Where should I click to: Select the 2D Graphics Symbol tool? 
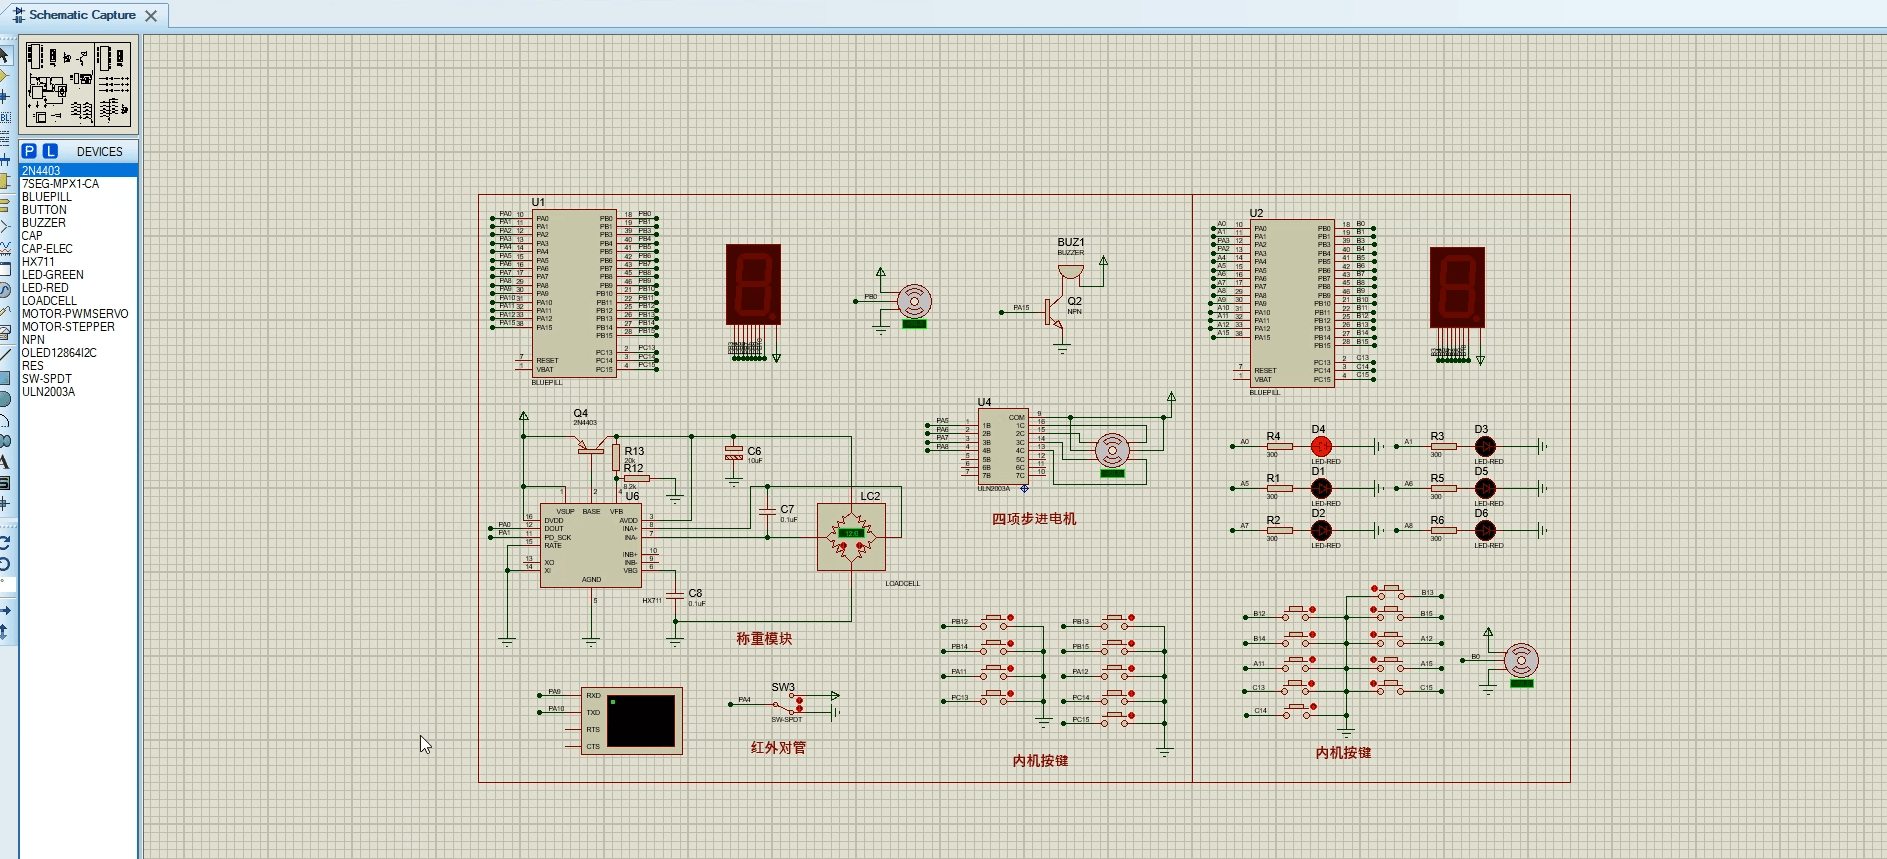click(4, 483)
